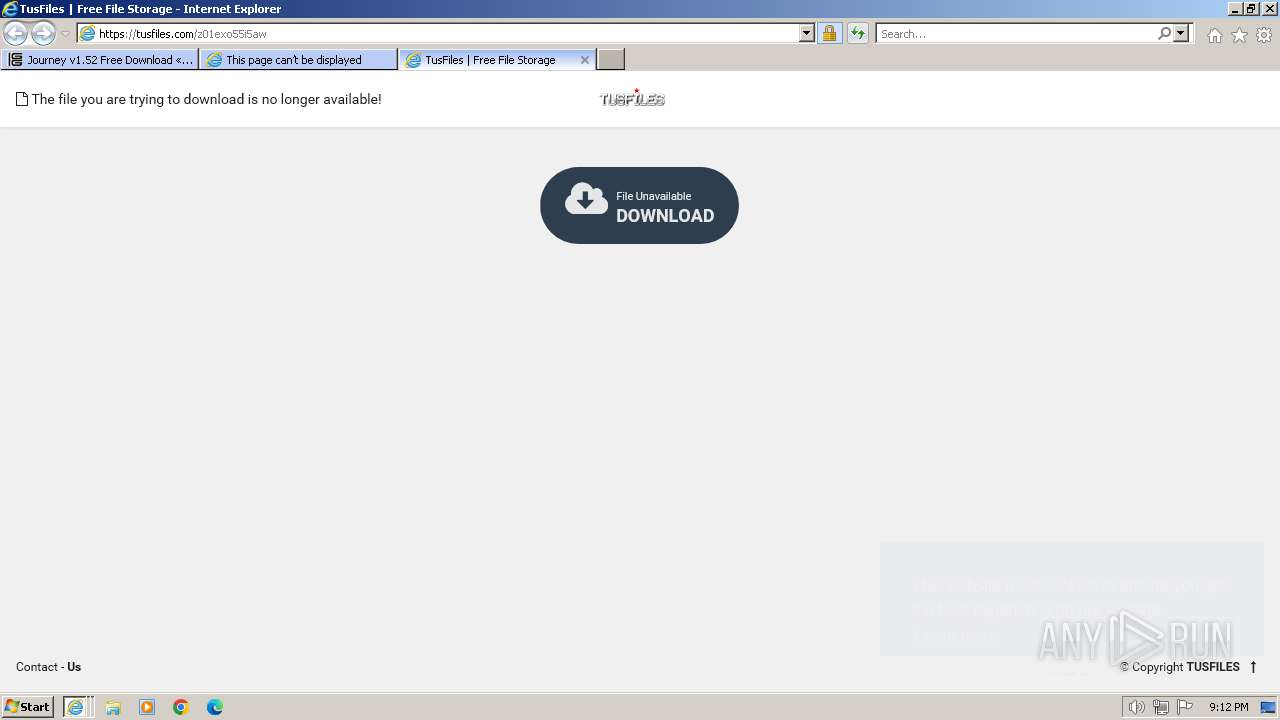The image size is (1280, 720).
Task: Click the TUSFILES copyright link
Action: coord(1213,667)
